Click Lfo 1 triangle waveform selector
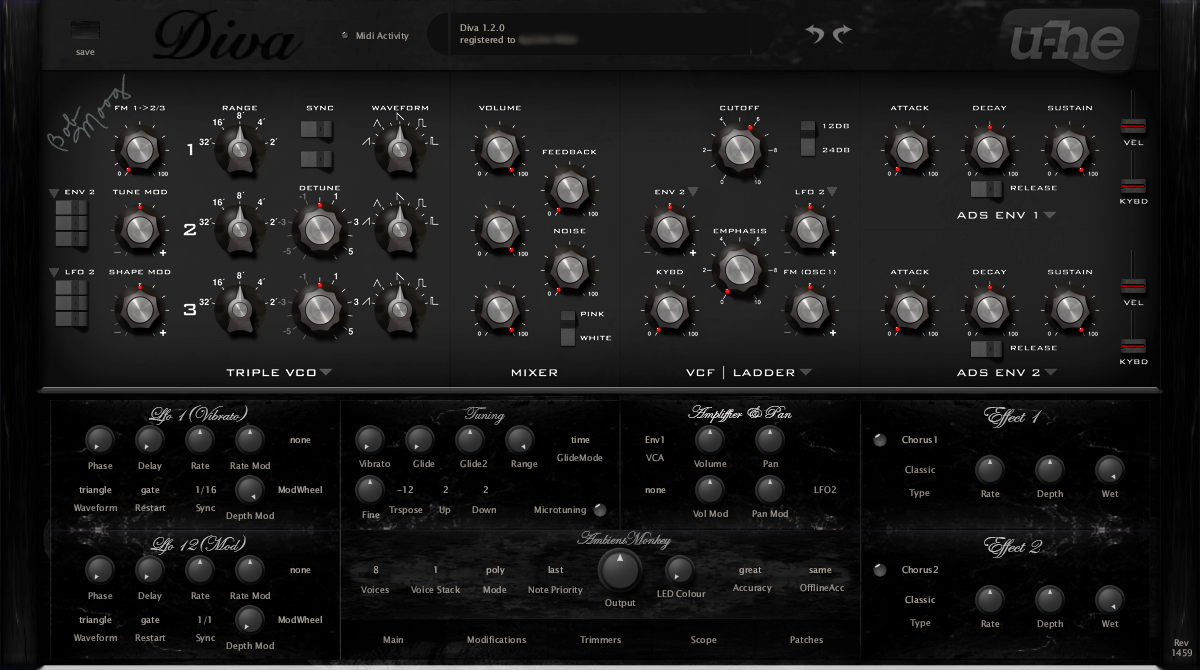This screenshot has width=1200, height=670. pyautogui.click(x=95, y=490)
